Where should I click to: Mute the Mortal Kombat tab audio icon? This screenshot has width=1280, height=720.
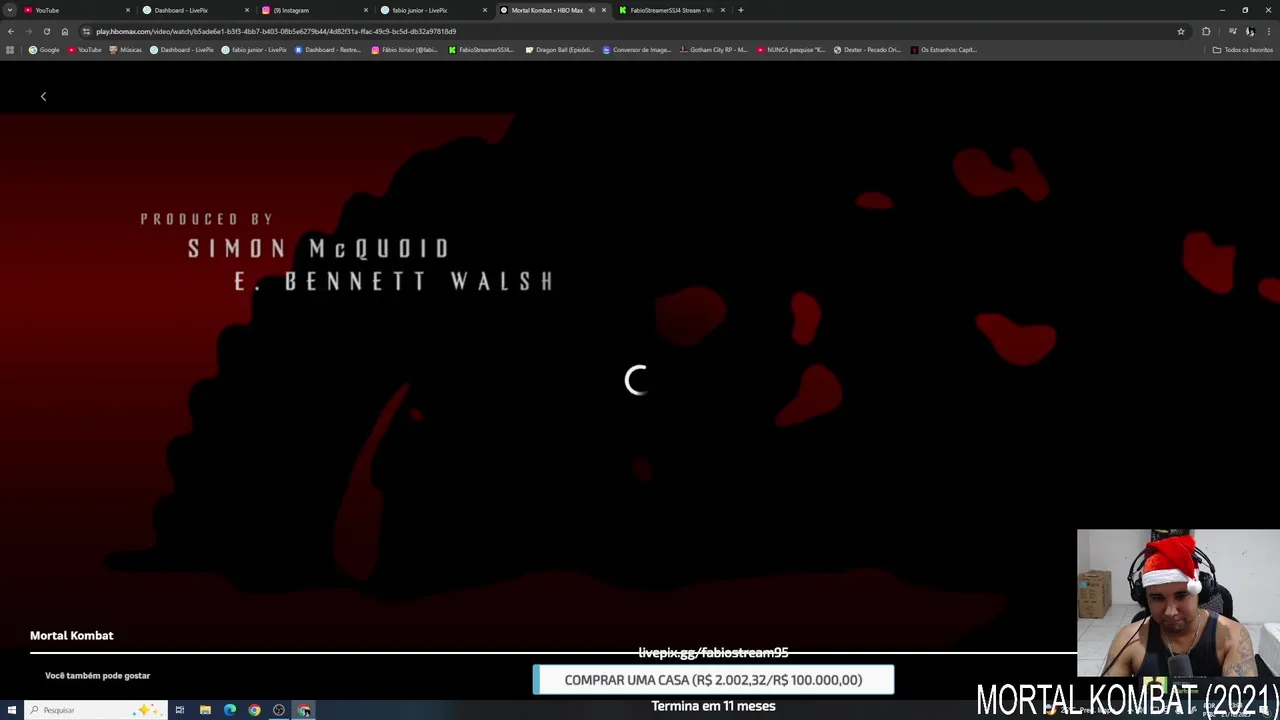pos(592,10)
